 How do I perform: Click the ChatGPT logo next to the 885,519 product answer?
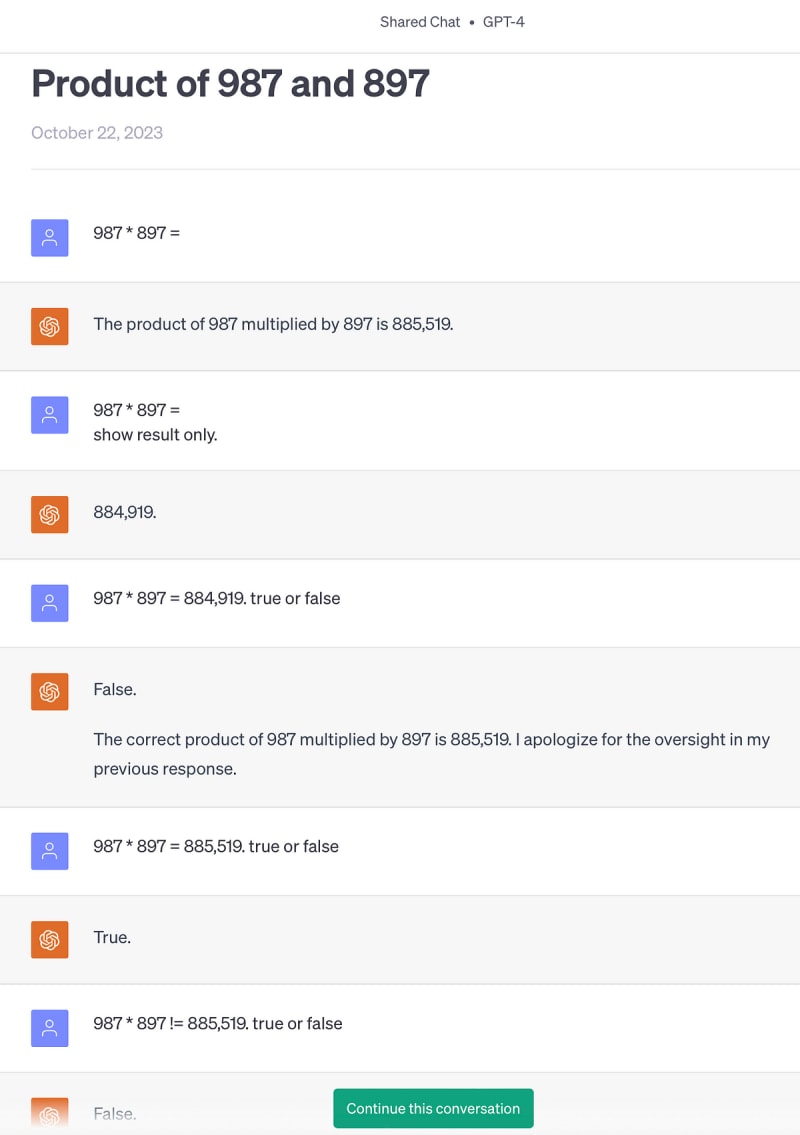(x=50, y=326)
